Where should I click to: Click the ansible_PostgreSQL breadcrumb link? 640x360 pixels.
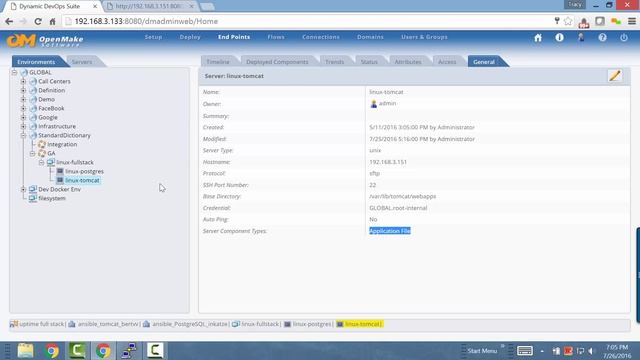click(x=189, y=324)
